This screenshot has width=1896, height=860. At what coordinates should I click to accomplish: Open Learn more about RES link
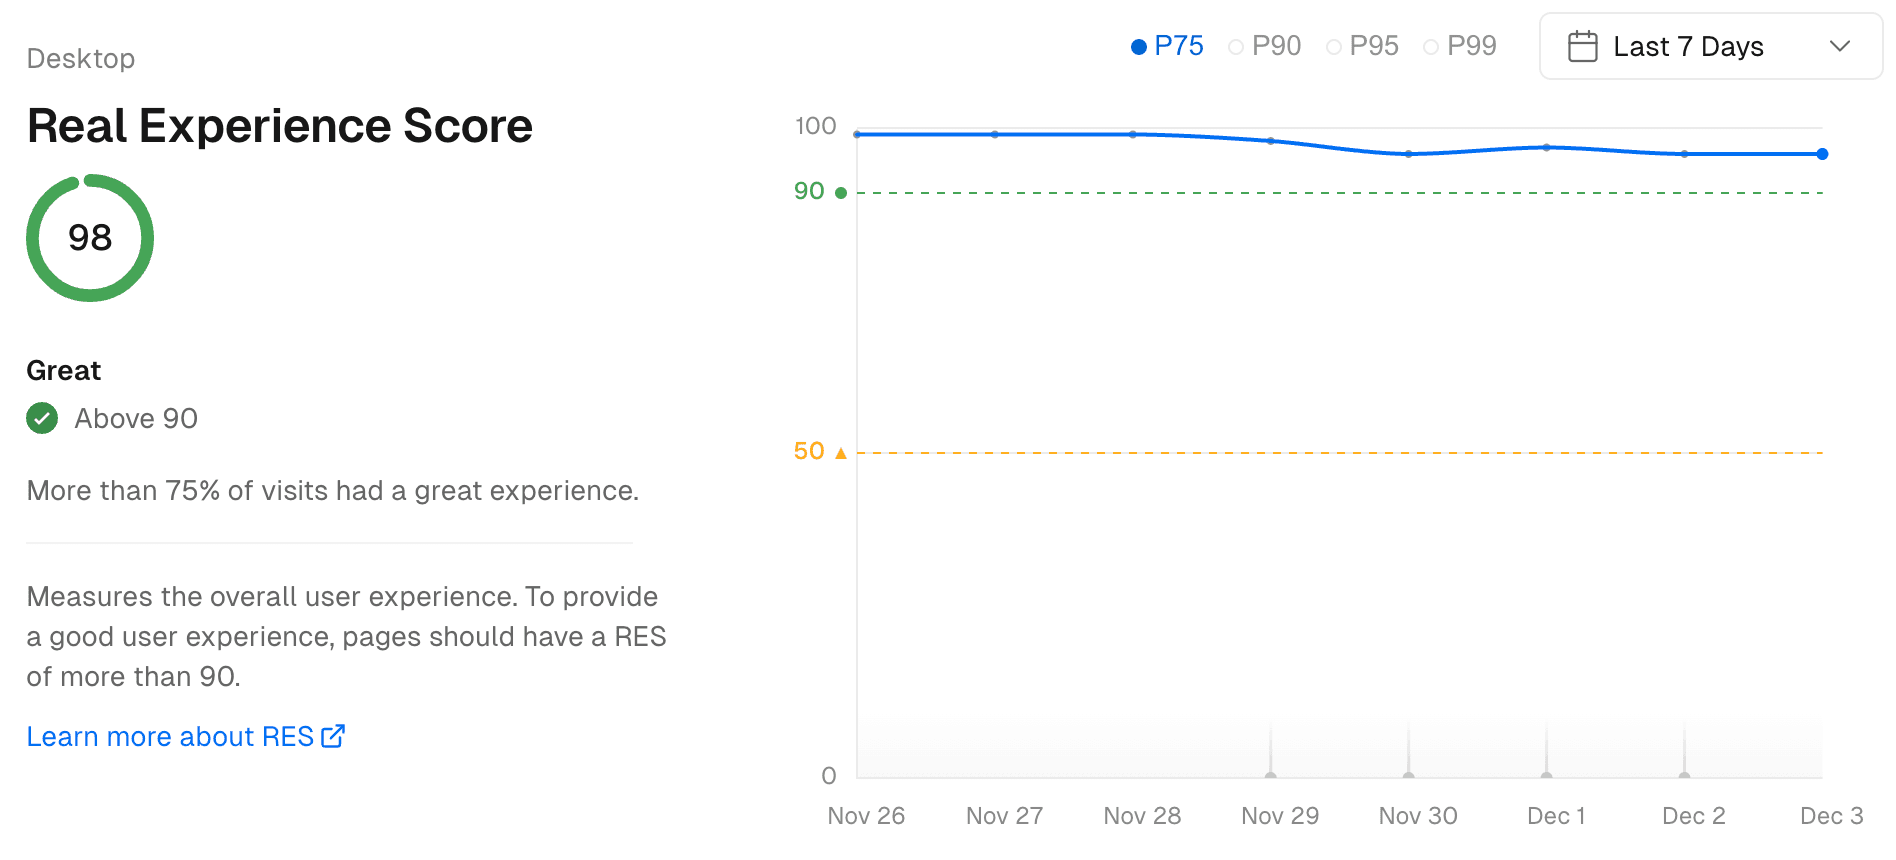click(x=171, y=737)
